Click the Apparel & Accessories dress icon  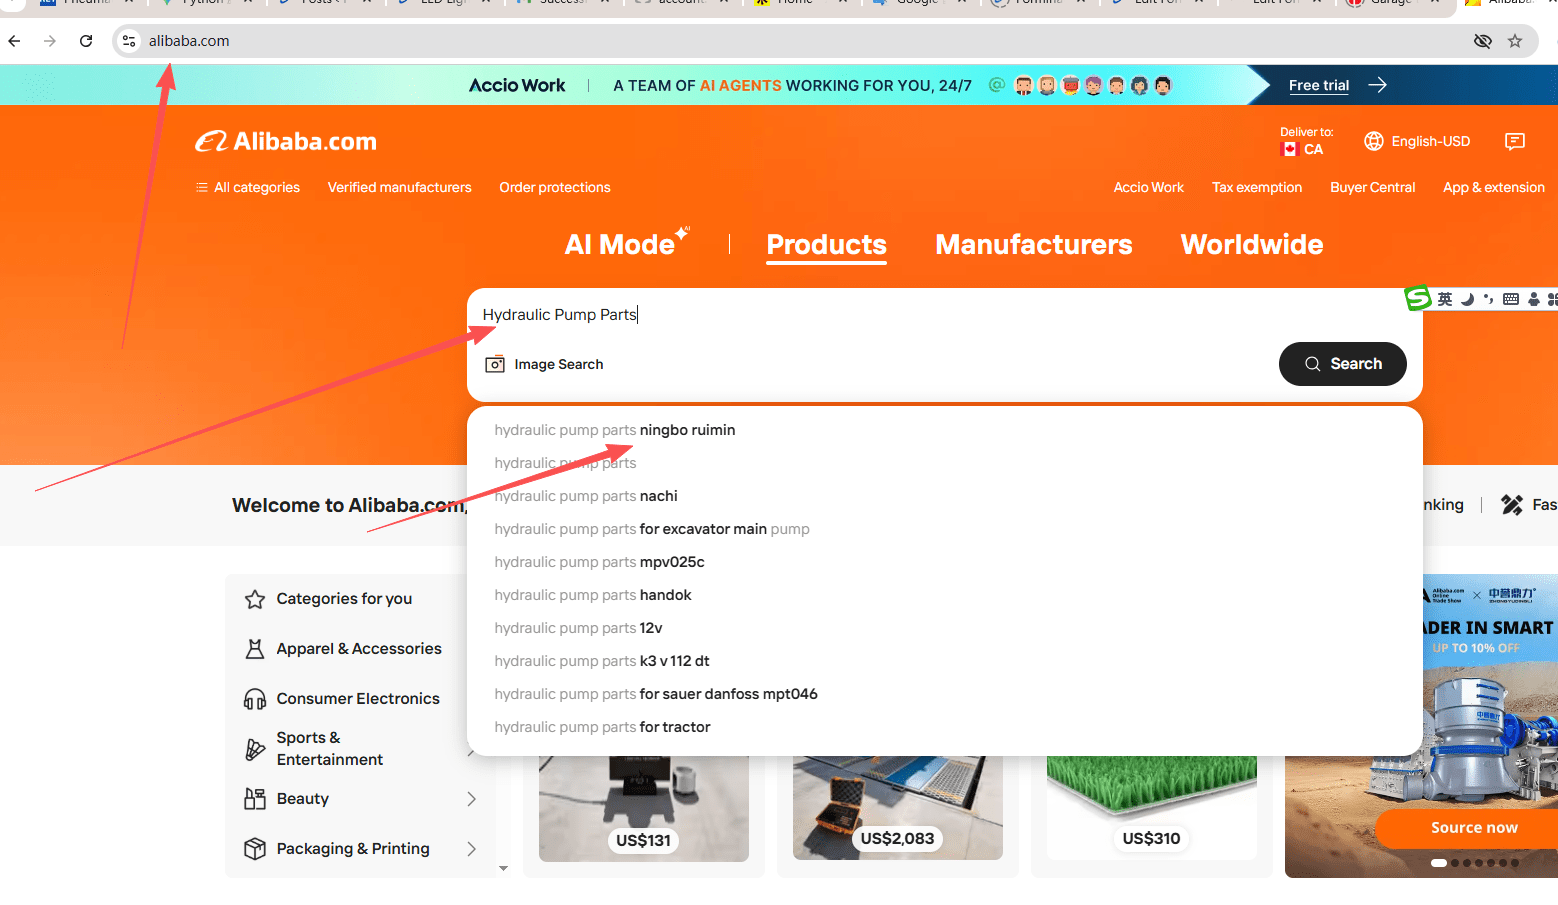[255, 649]
